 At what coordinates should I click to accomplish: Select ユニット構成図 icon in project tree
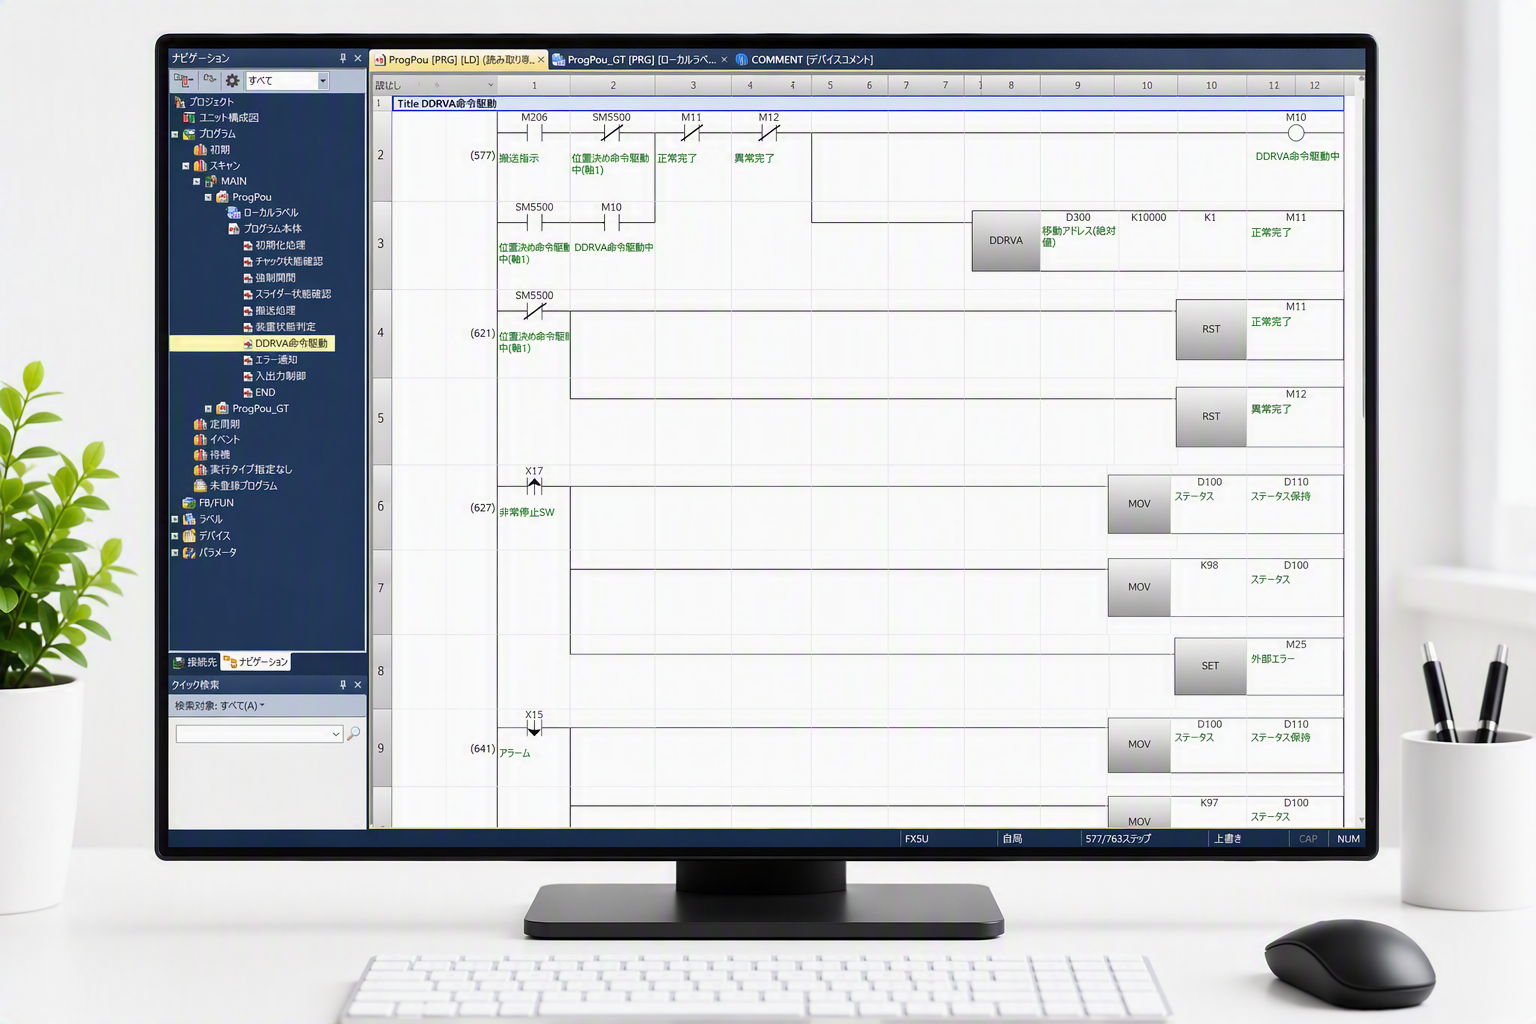coord(189,118)
